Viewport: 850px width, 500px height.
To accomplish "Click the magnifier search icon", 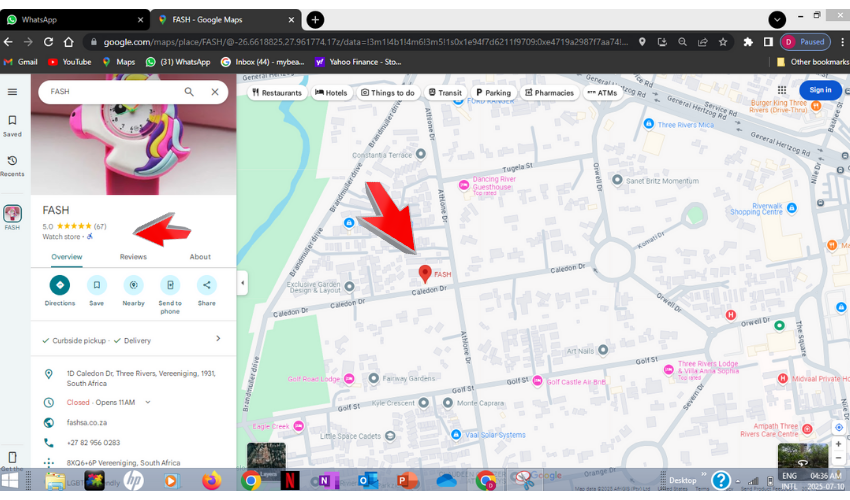I will [x=189, y=92].
